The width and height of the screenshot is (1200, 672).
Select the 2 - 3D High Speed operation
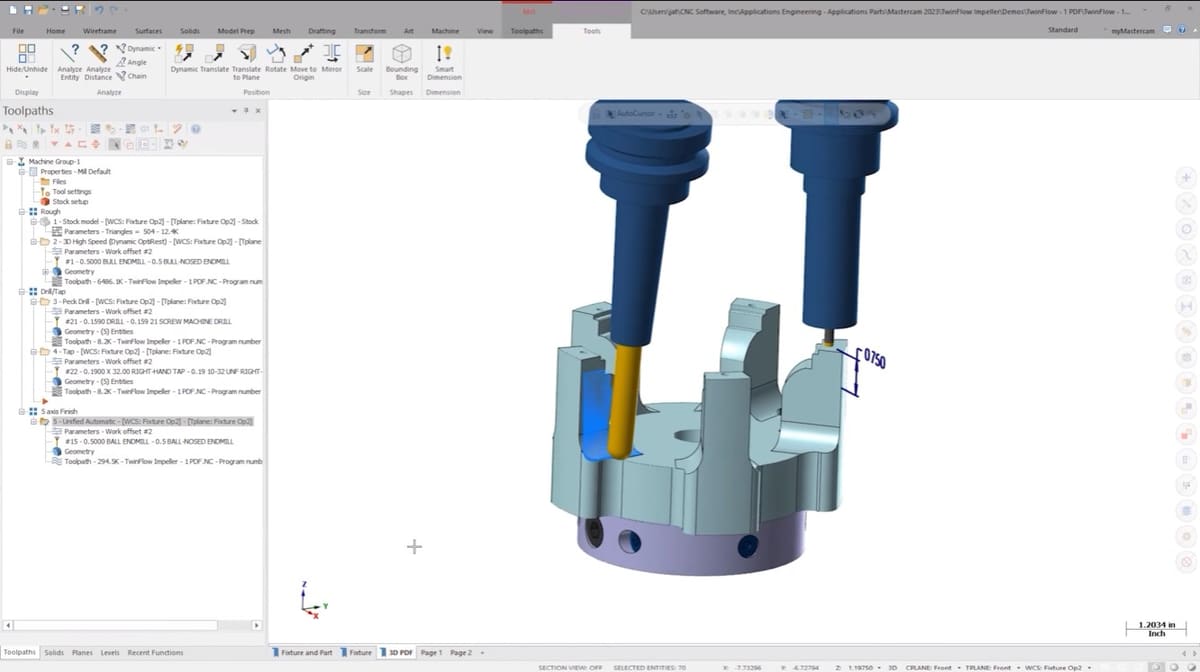[155, 242]
